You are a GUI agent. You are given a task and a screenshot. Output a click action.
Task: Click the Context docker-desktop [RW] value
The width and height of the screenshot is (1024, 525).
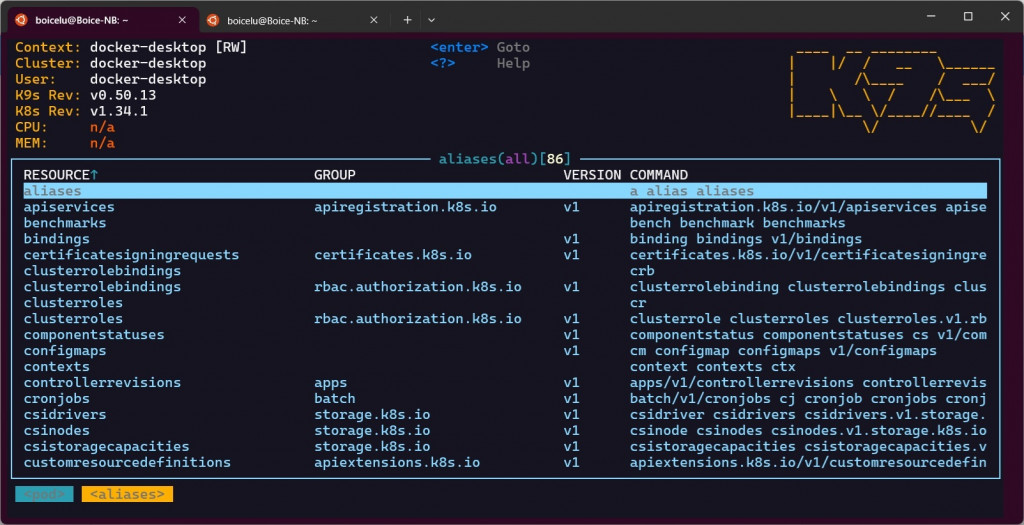[168, 47]
